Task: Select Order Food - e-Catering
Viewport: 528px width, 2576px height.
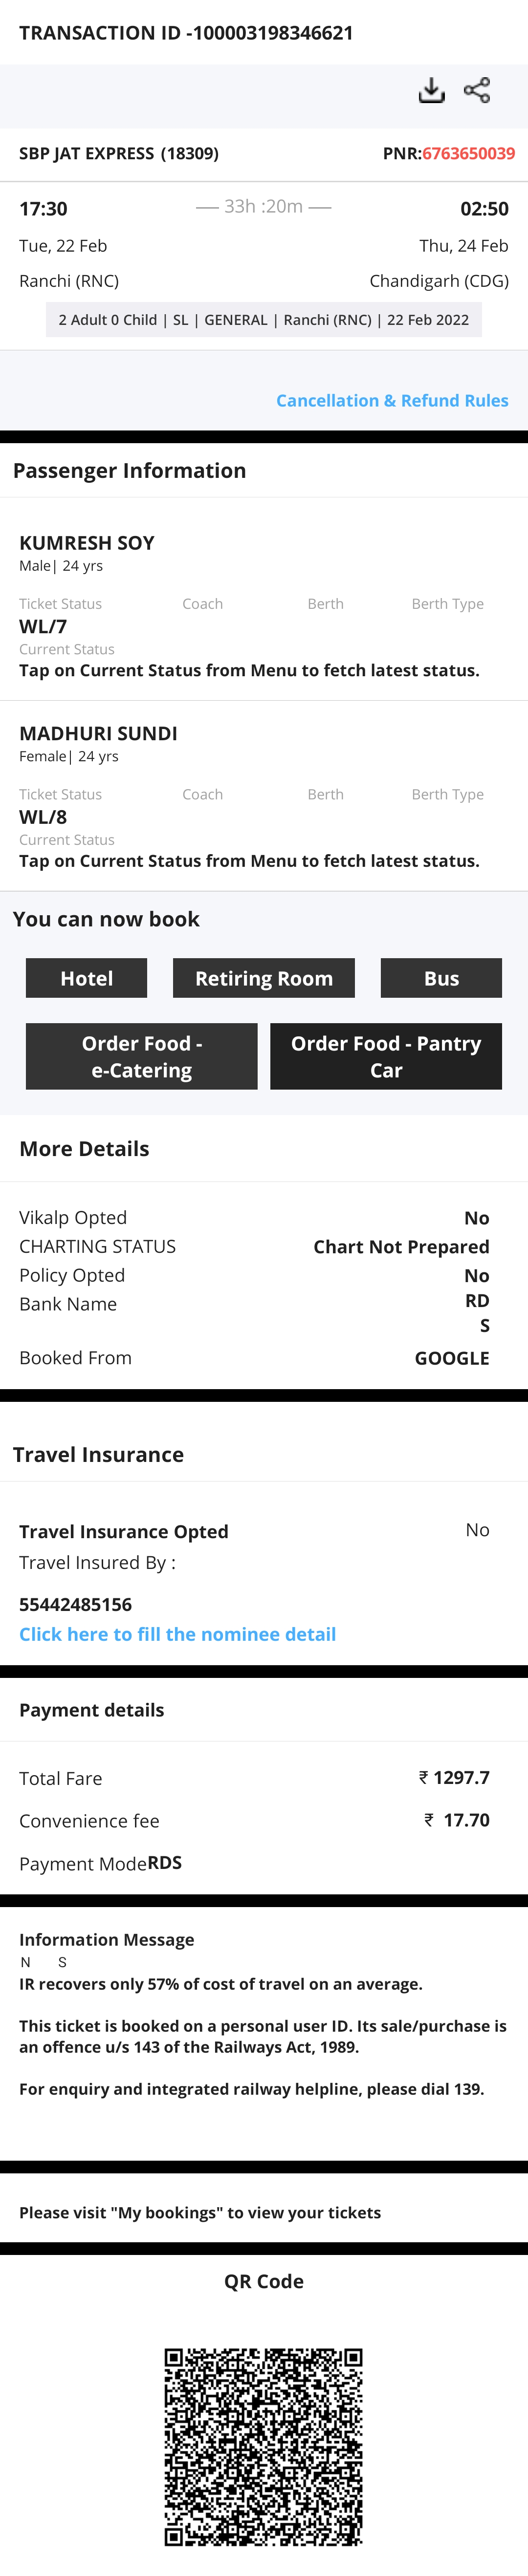Action: [141, 1056]
